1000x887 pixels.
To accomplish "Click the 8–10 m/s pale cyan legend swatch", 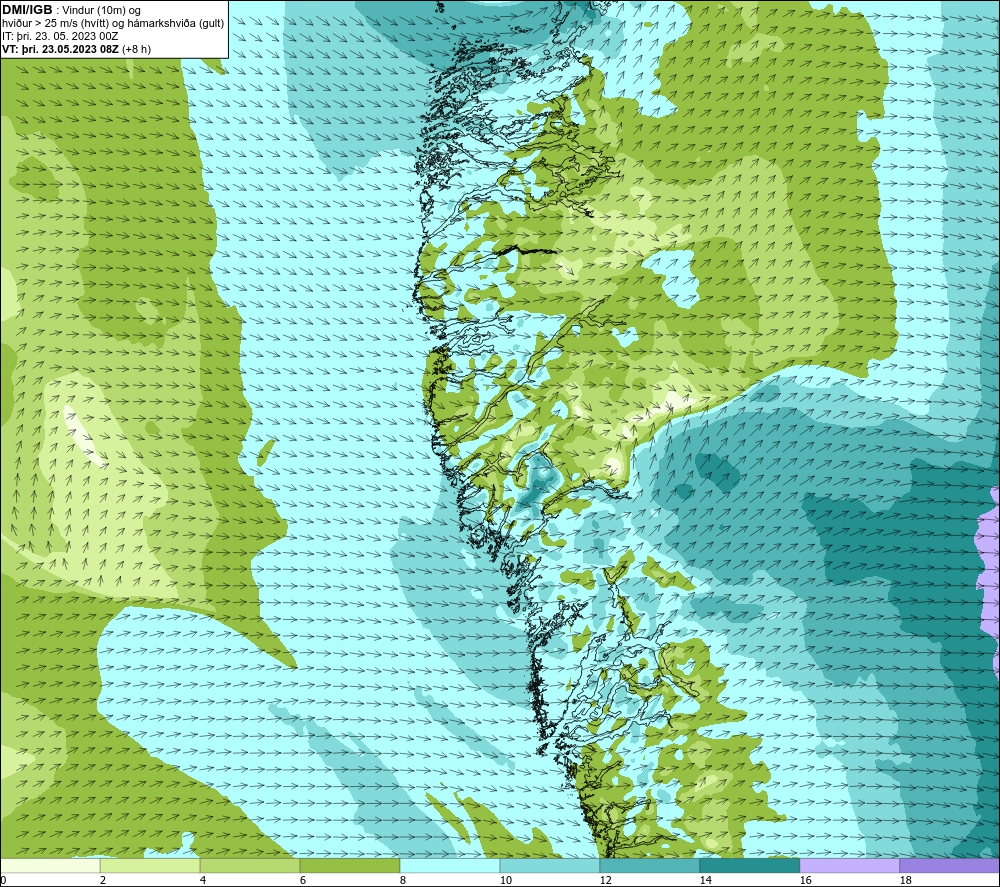I will (450, 866).
